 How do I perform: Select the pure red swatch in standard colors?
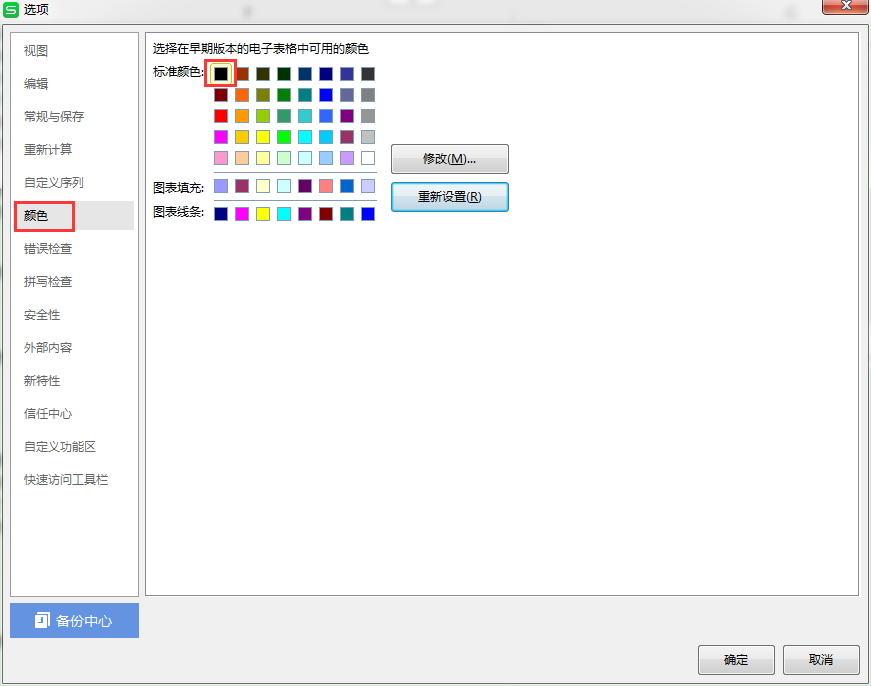pyautogui.click(x=221, y=116)
